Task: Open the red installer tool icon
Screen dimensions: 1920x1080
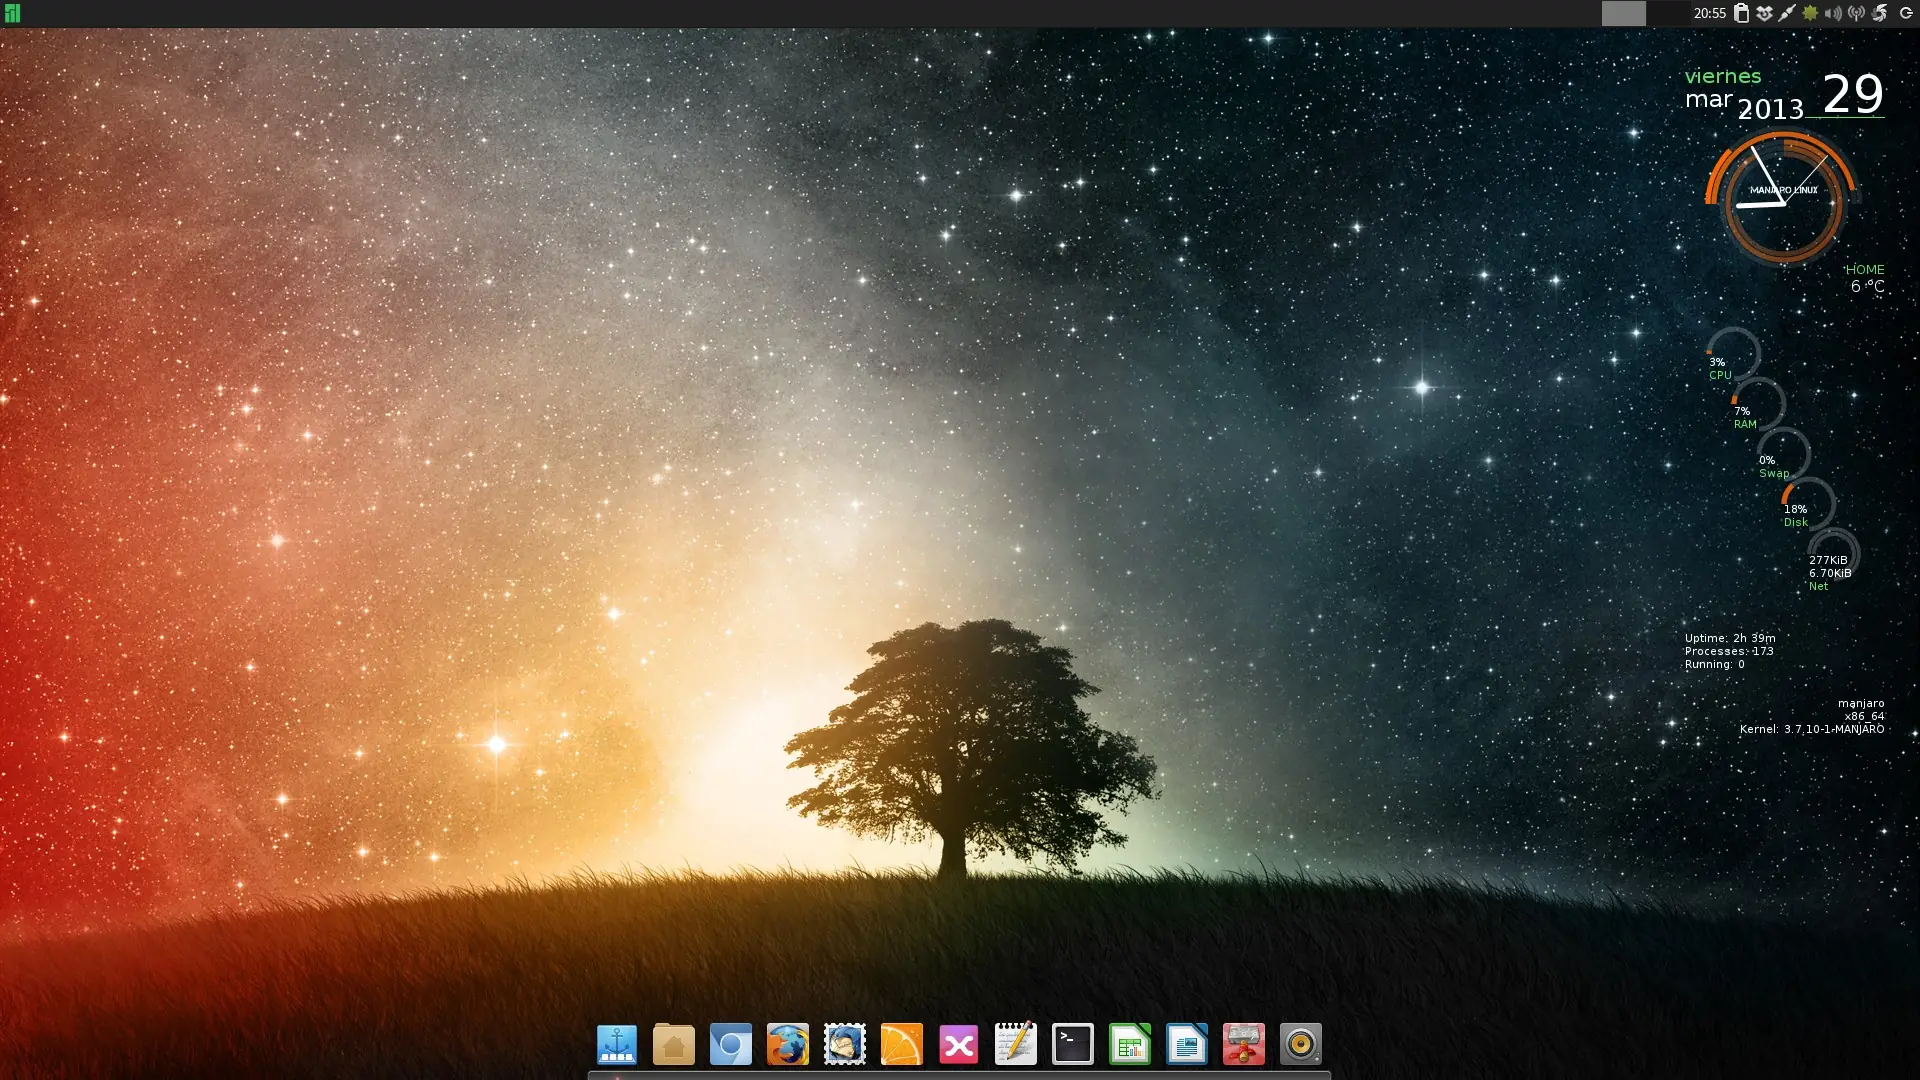Action: coord(1243,1045)
